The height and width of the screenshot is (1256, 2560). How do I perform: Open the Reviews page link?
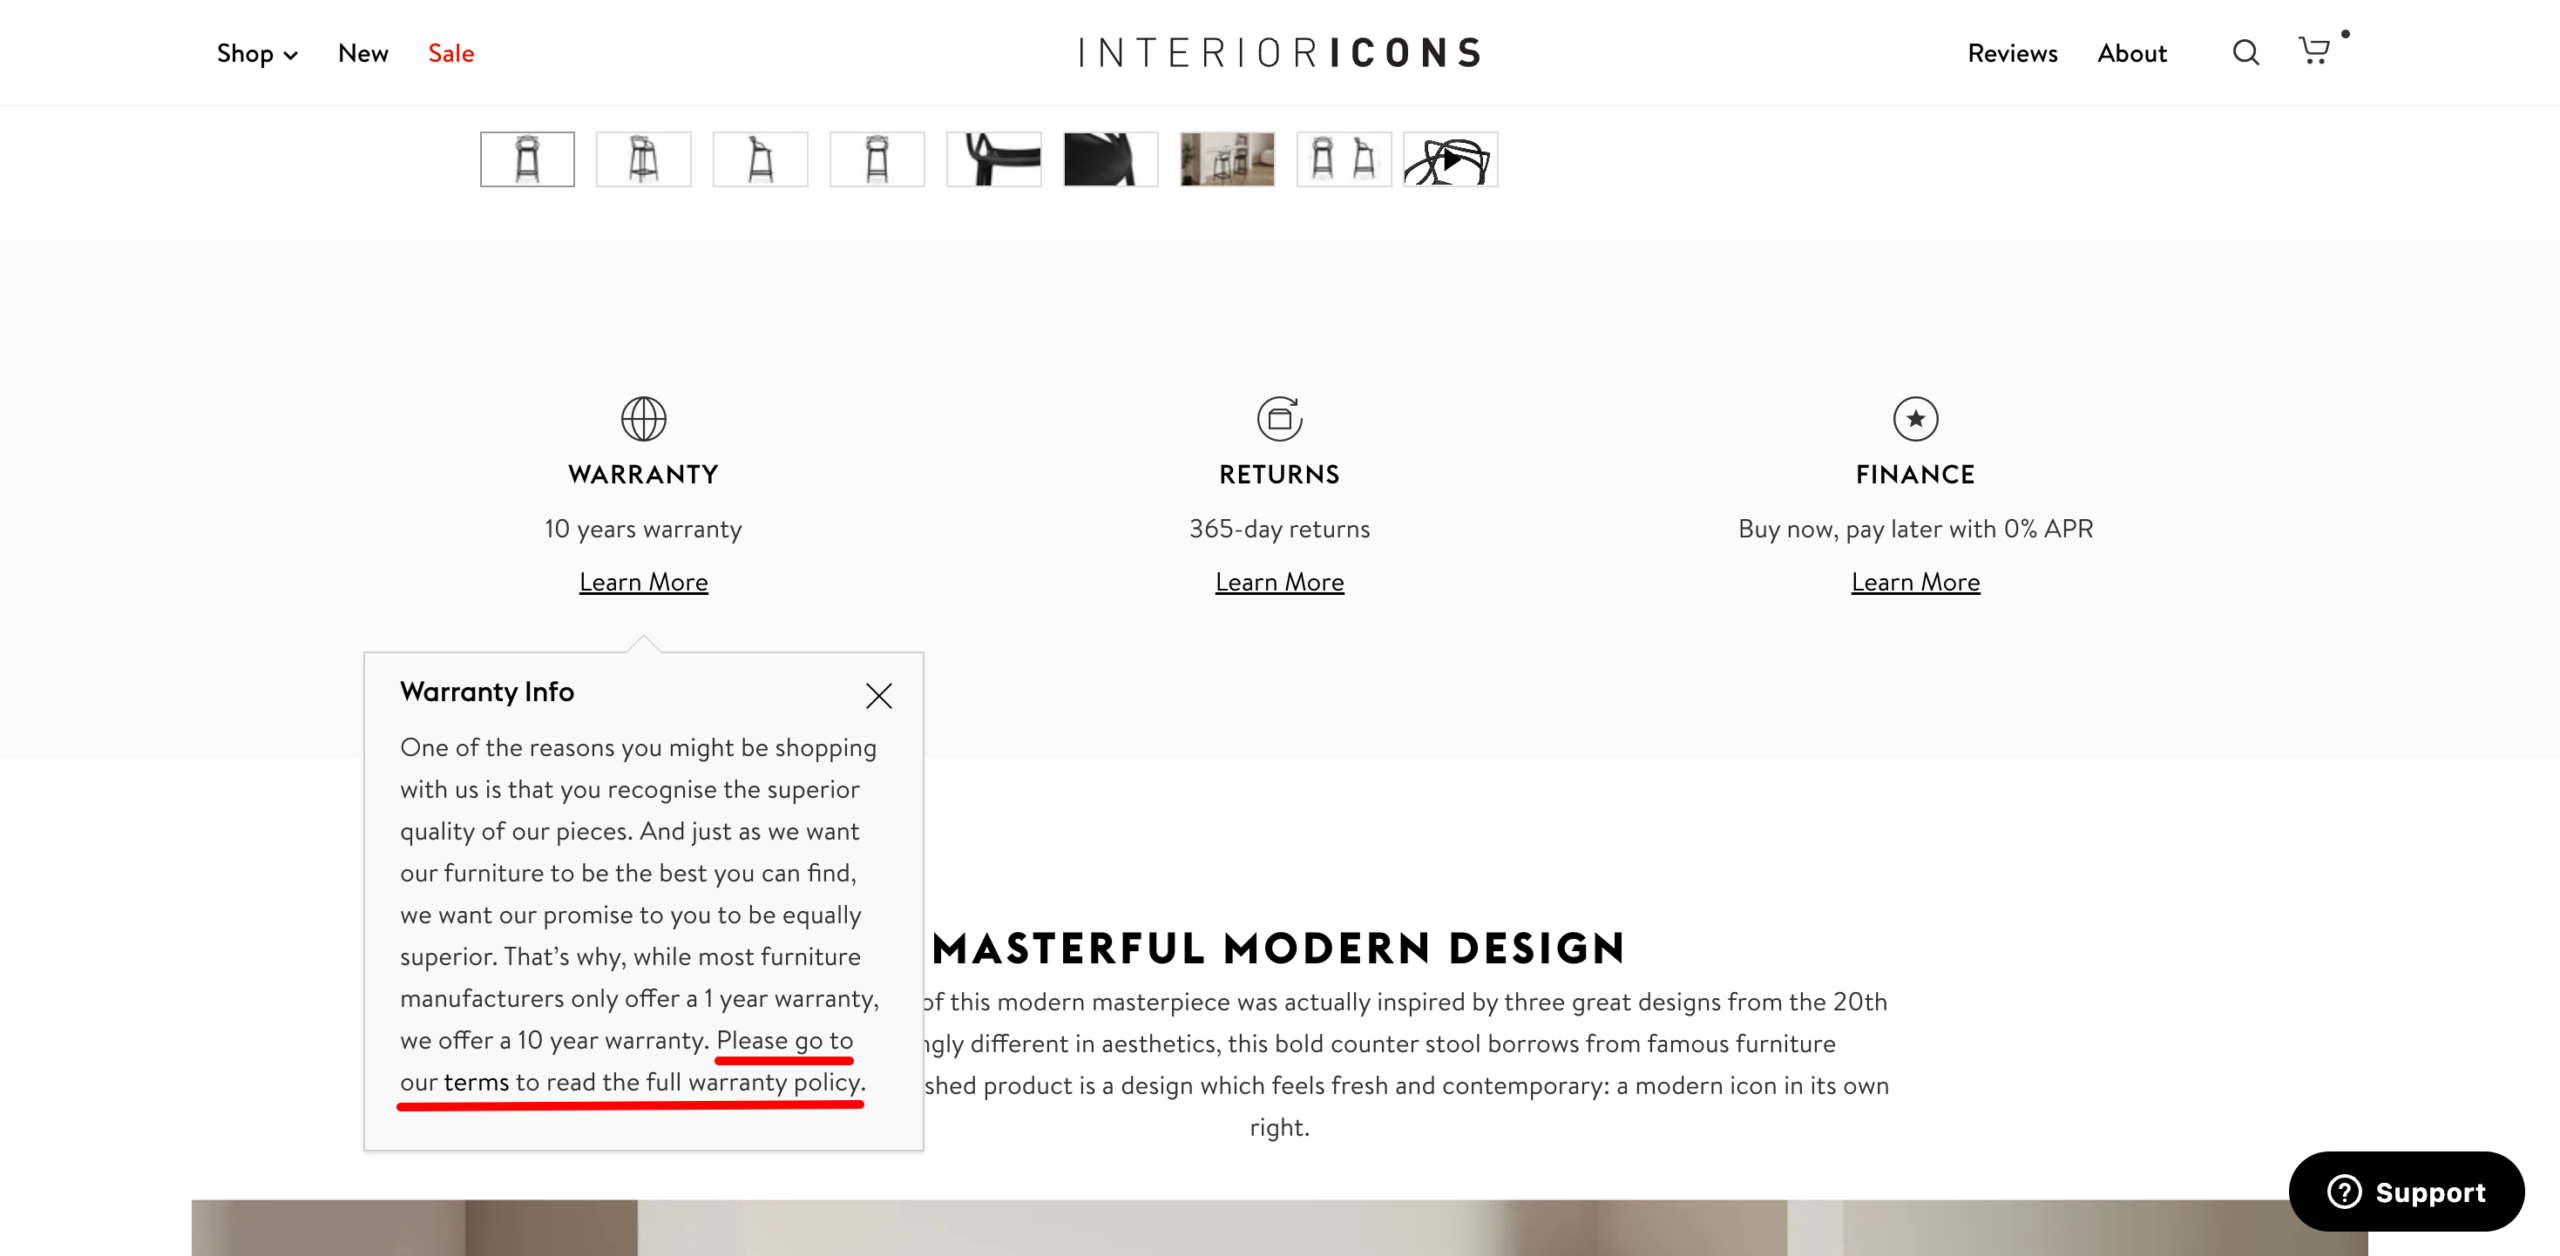[x=2012, y=54]
